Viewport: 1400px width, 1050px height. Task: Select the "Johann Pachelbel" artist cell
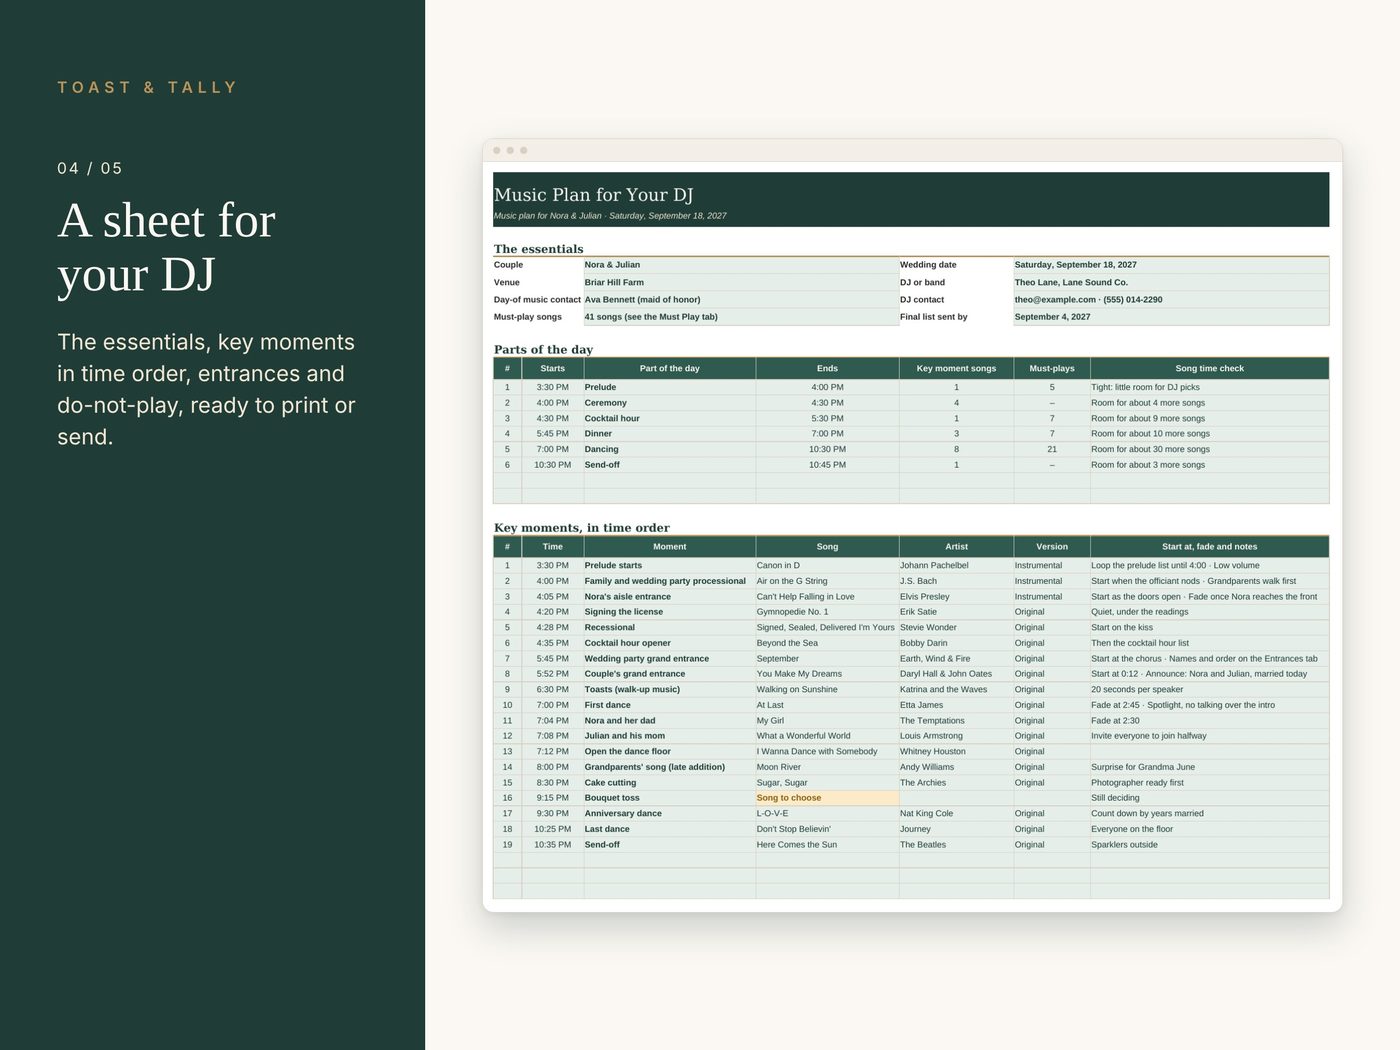[x=956, y=566]
